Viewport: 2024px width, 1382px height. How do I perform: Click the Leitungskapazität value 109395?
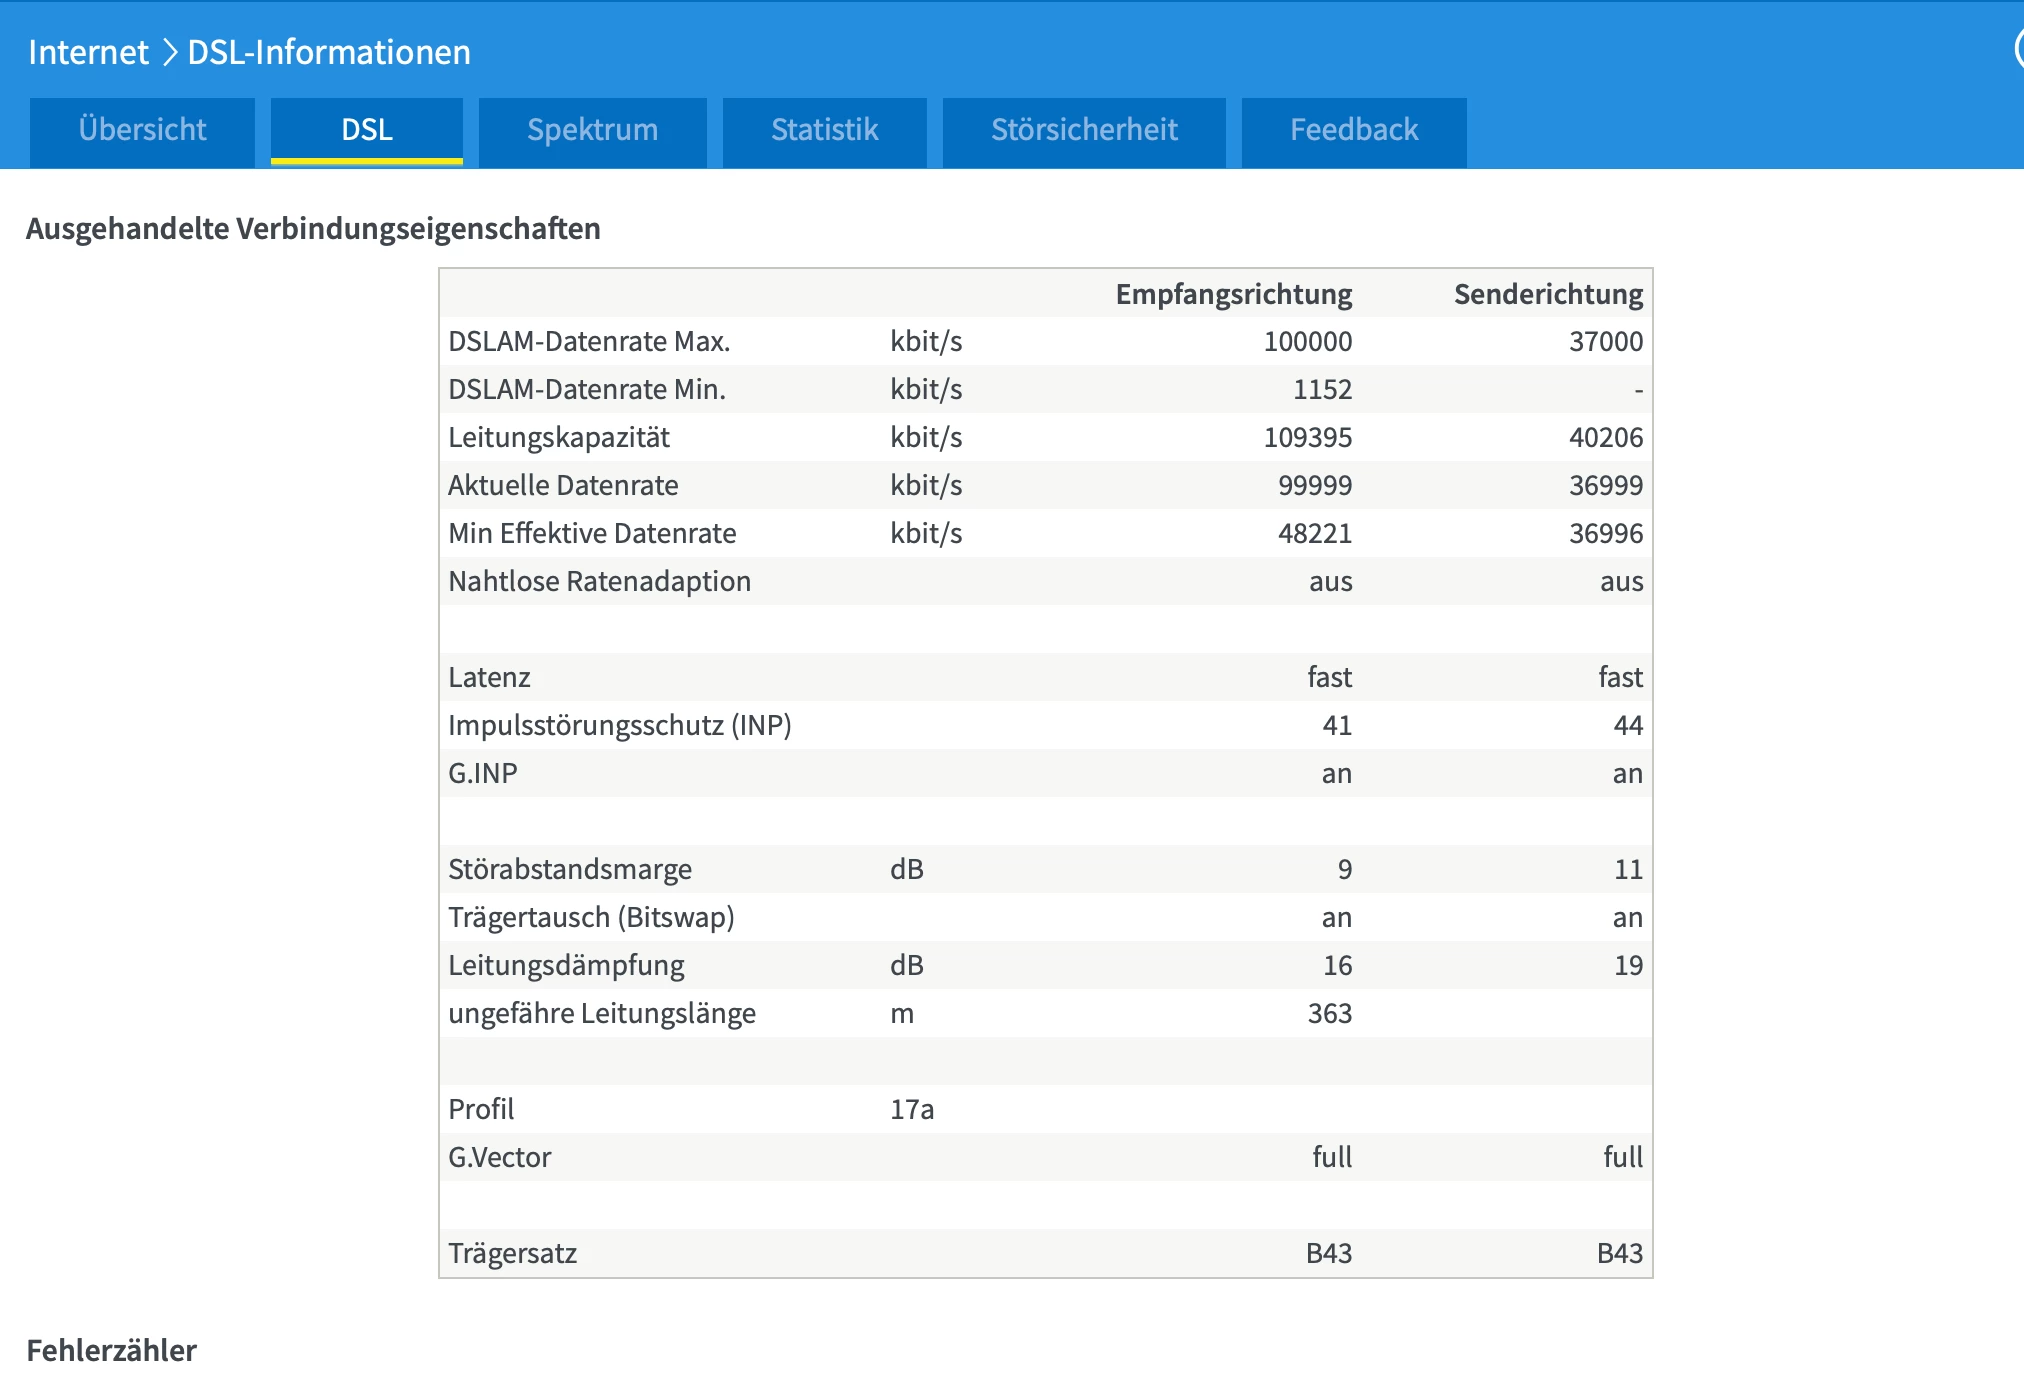(1307, 437)
